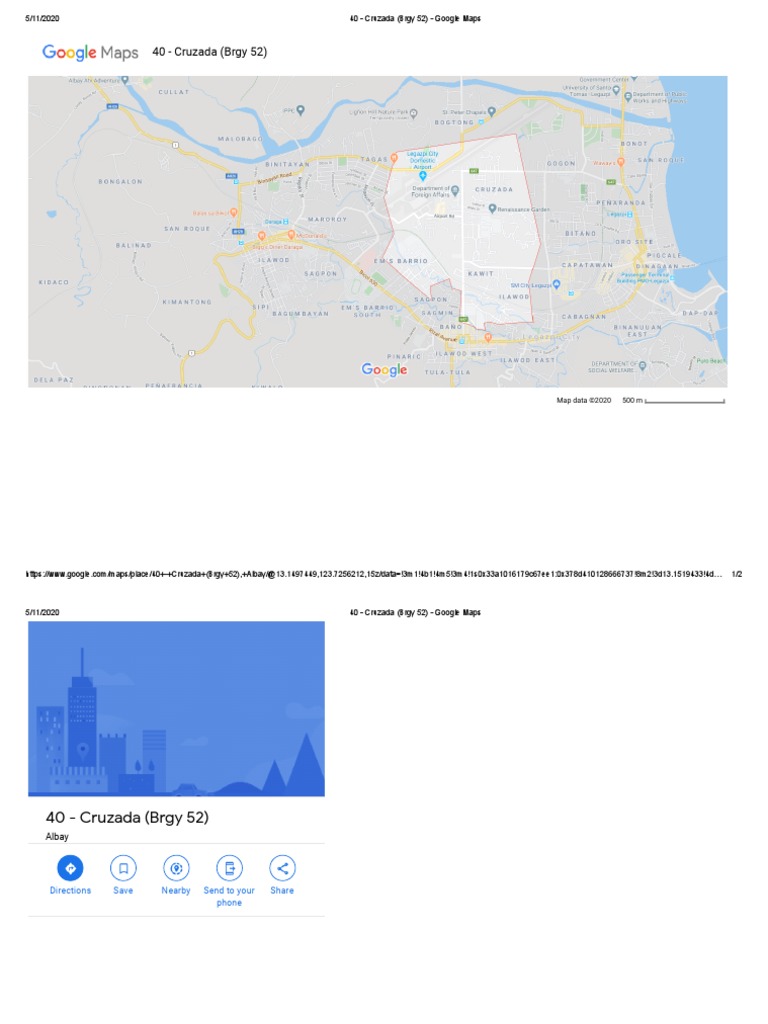Click the GOGON label on map
768x1024 pixels.
[x=561, y=163]
